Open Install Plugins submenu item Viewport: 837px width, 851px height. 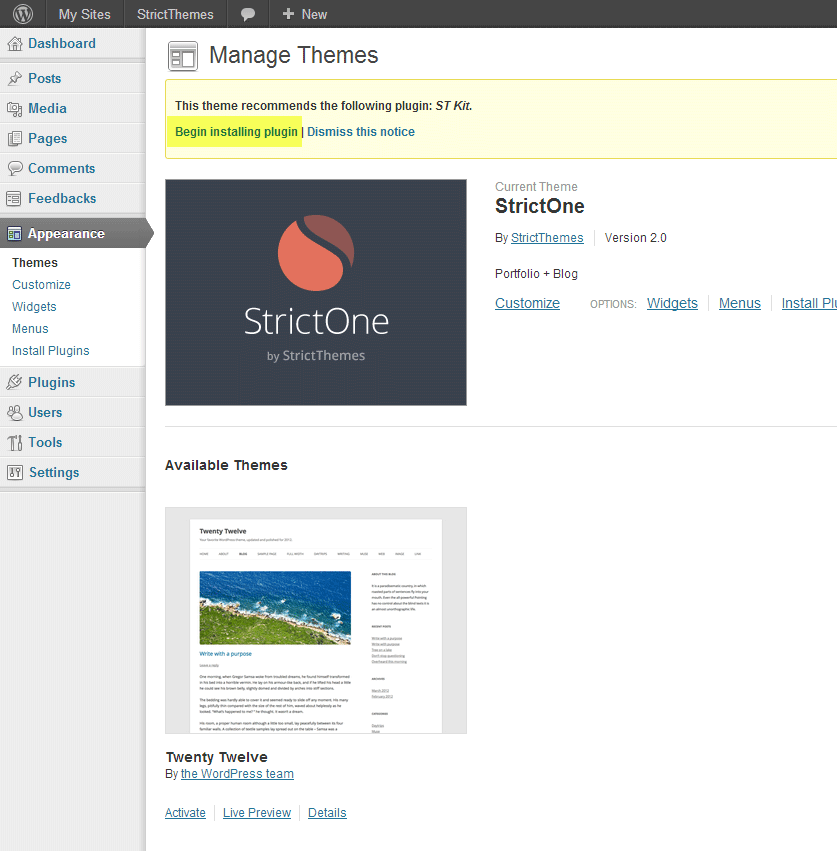50,351
